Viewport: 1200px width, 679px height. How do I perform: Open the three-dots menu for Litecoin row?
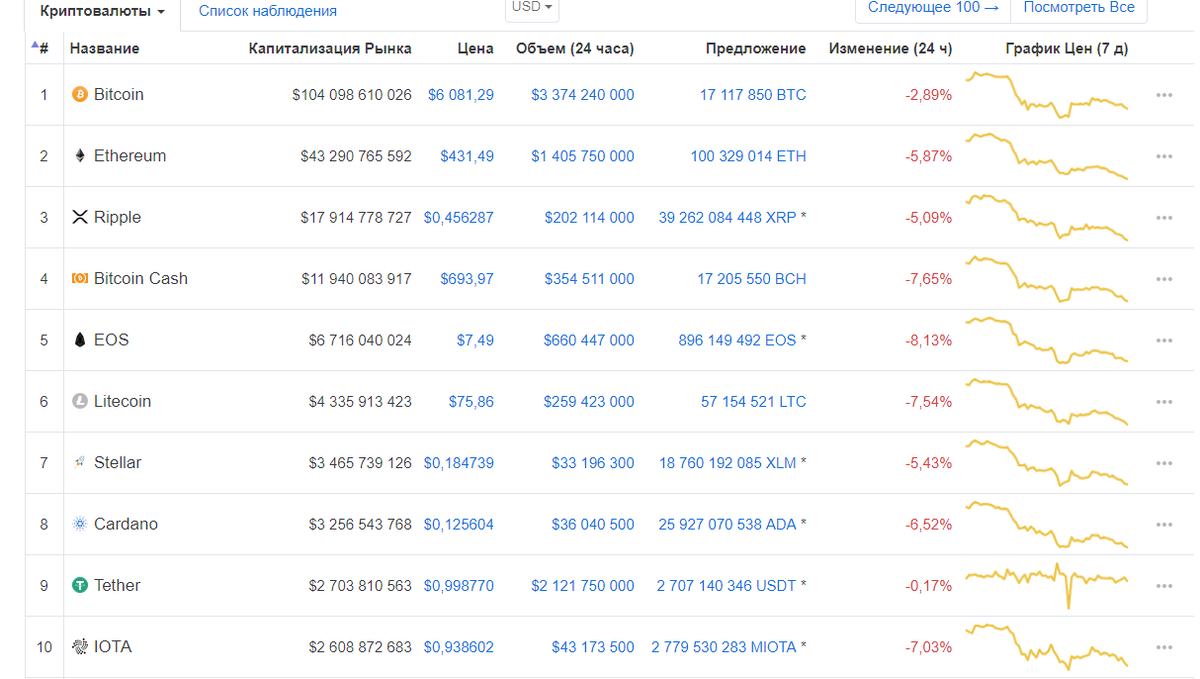pyautogui.click(x=1164, y=402)
